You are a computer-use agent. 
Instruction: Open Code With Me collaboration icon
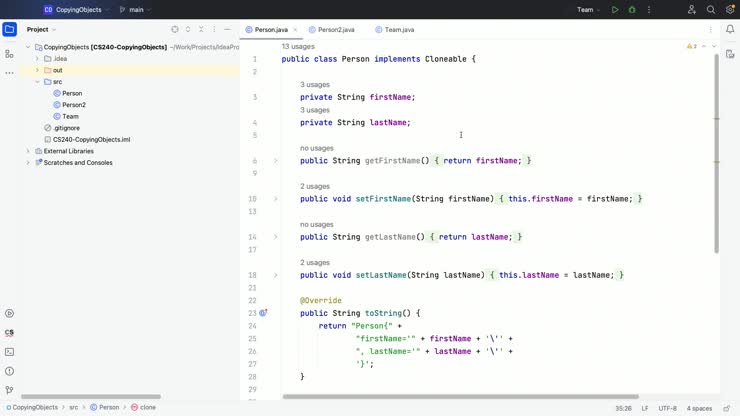click(692, 9)
